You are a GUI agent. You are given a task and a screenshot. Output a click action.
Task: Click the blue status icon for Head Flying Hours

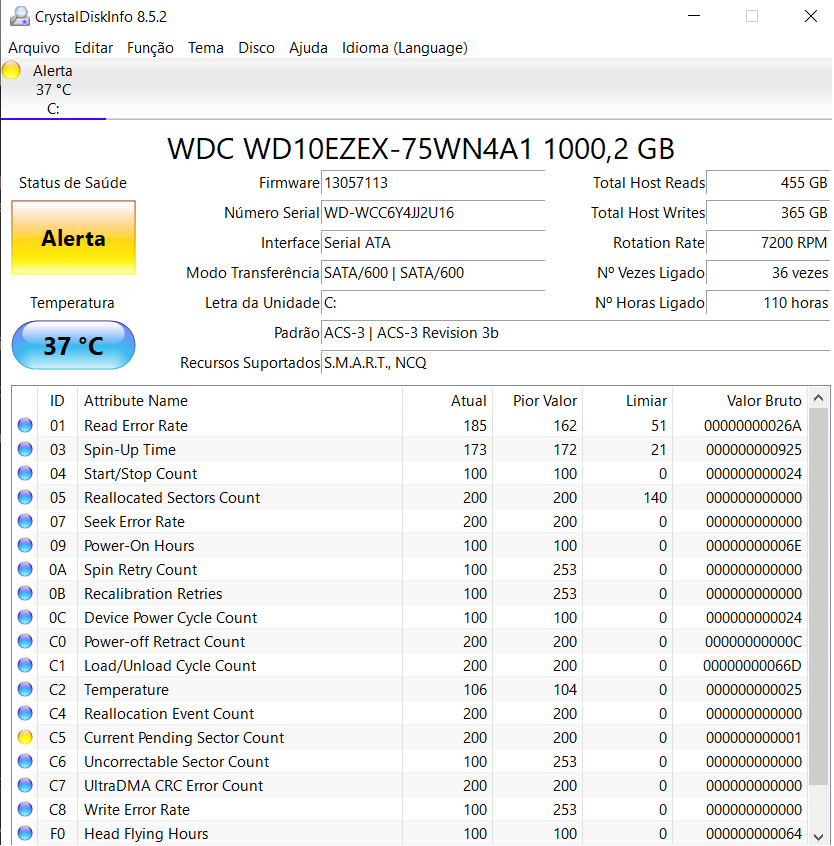[25, 834]
